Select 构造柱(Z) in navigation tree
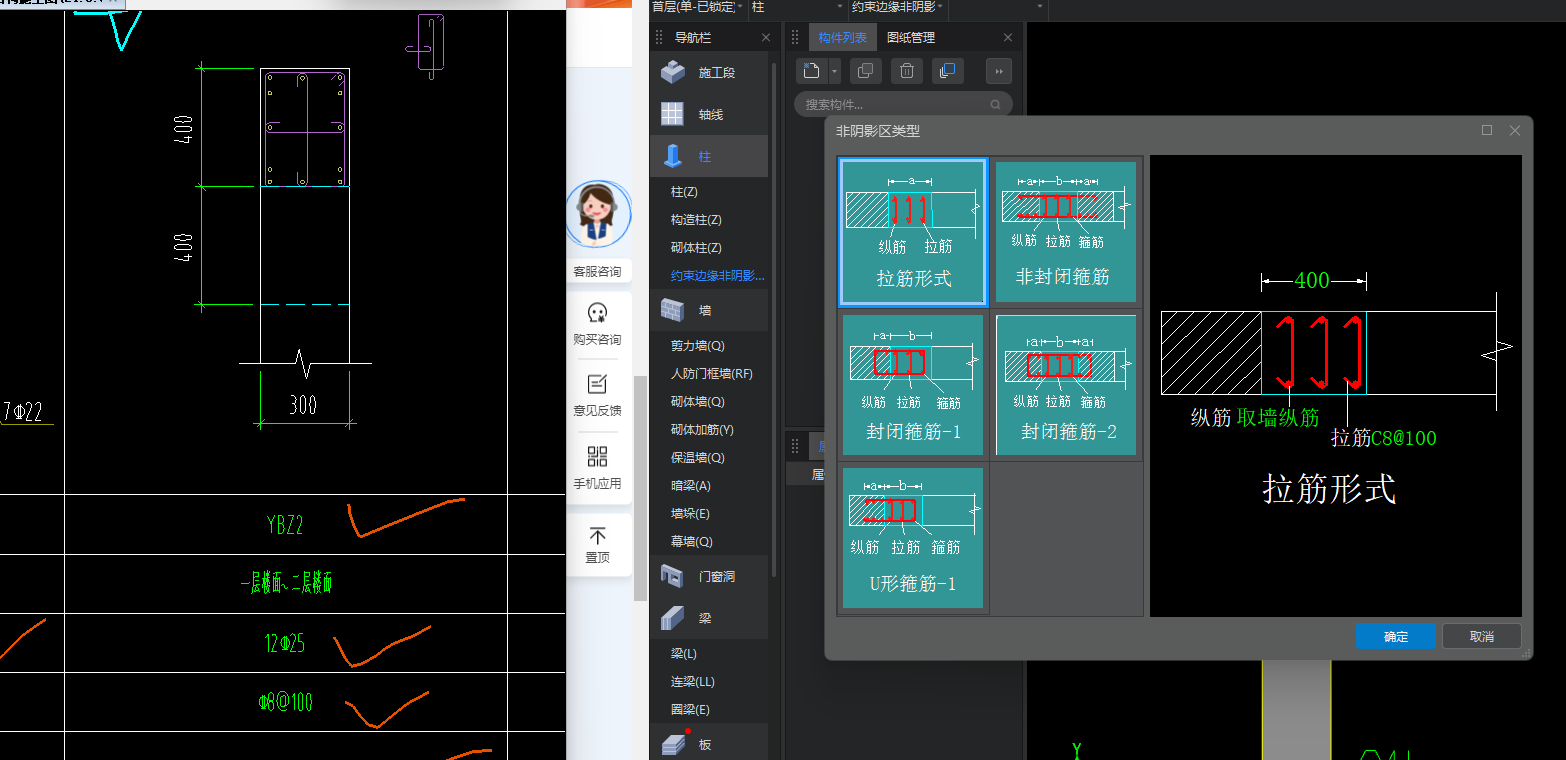 pos(696,219)
